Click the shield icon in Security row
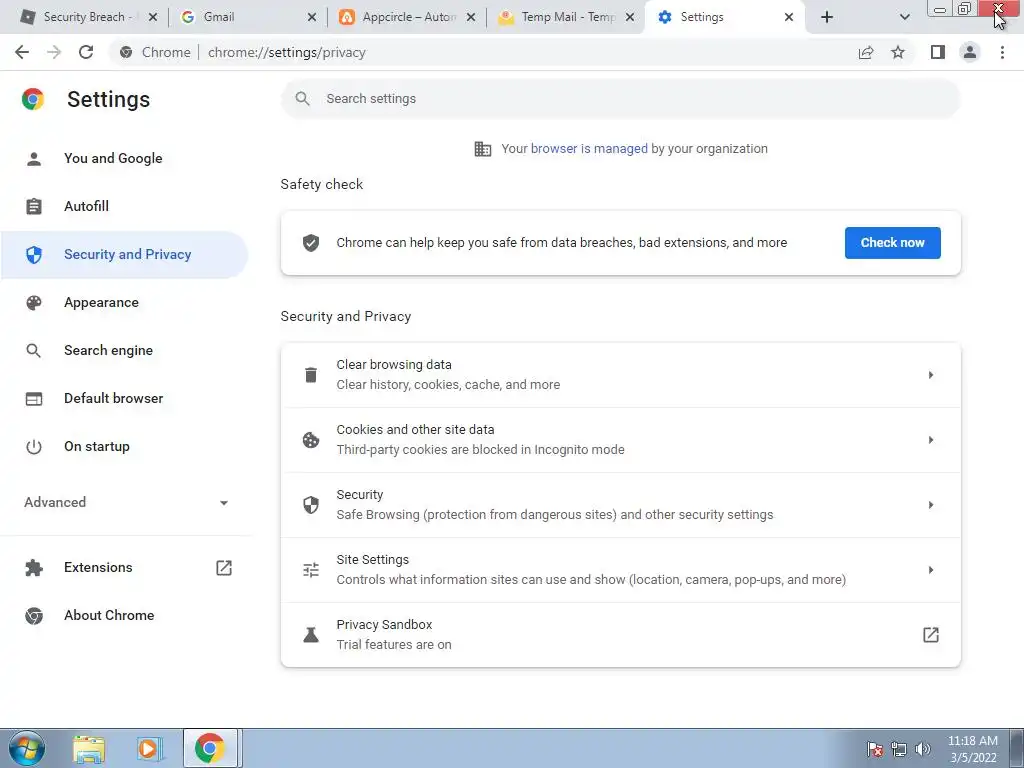This screenshot has height=768, width=1024. tap(311, 505)
